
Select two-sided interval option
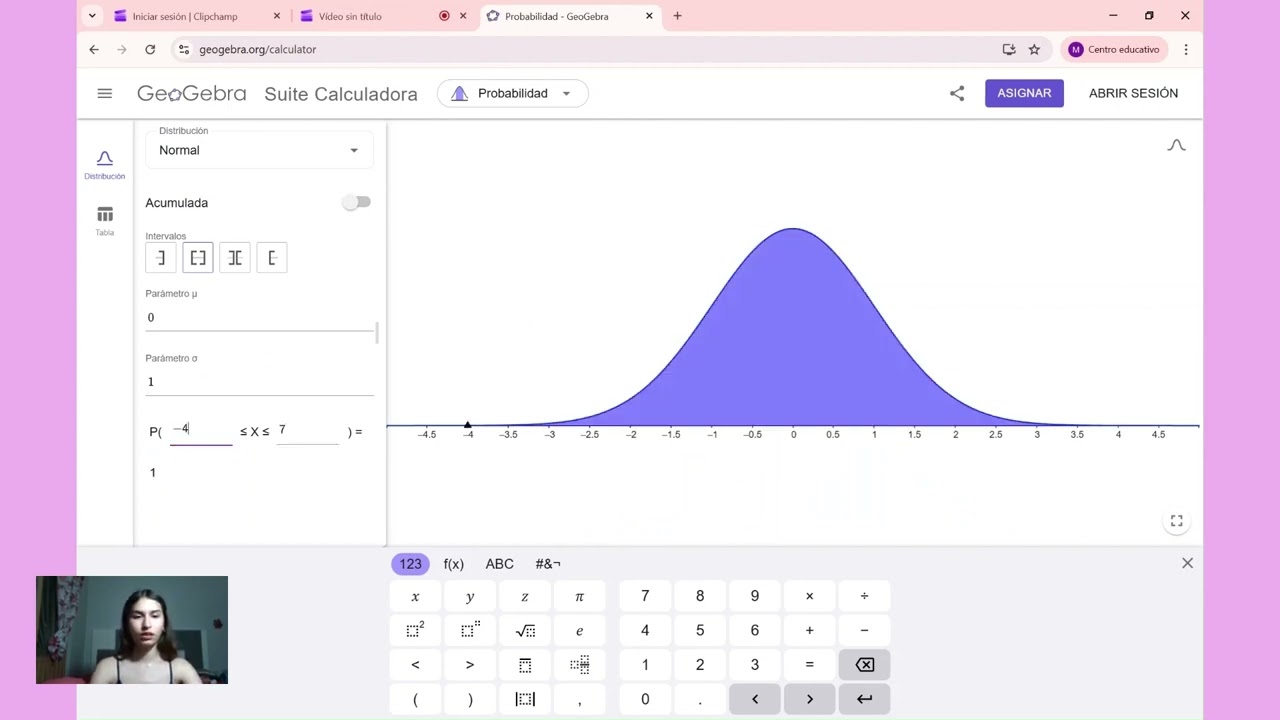point(197,258)
